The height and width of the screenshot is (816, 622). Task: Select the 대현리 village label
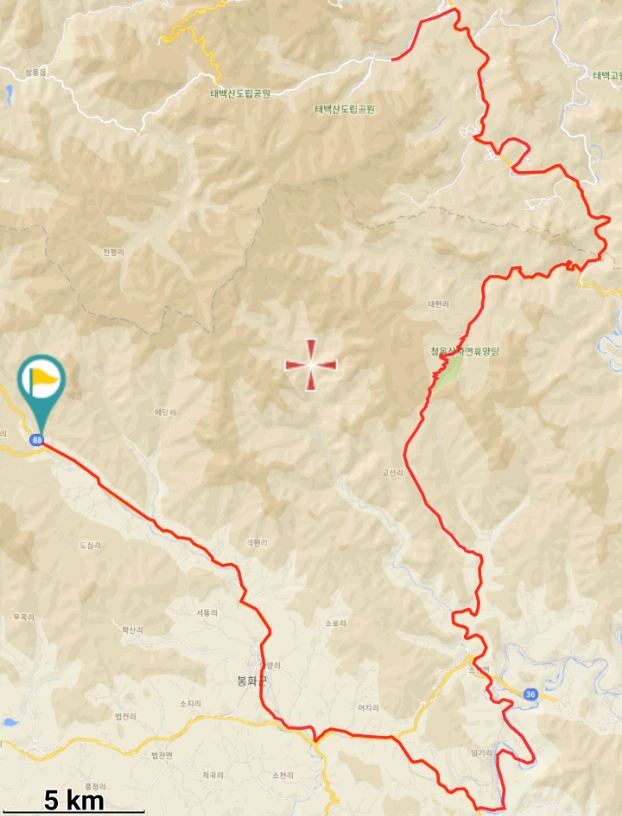click(438, 304)
